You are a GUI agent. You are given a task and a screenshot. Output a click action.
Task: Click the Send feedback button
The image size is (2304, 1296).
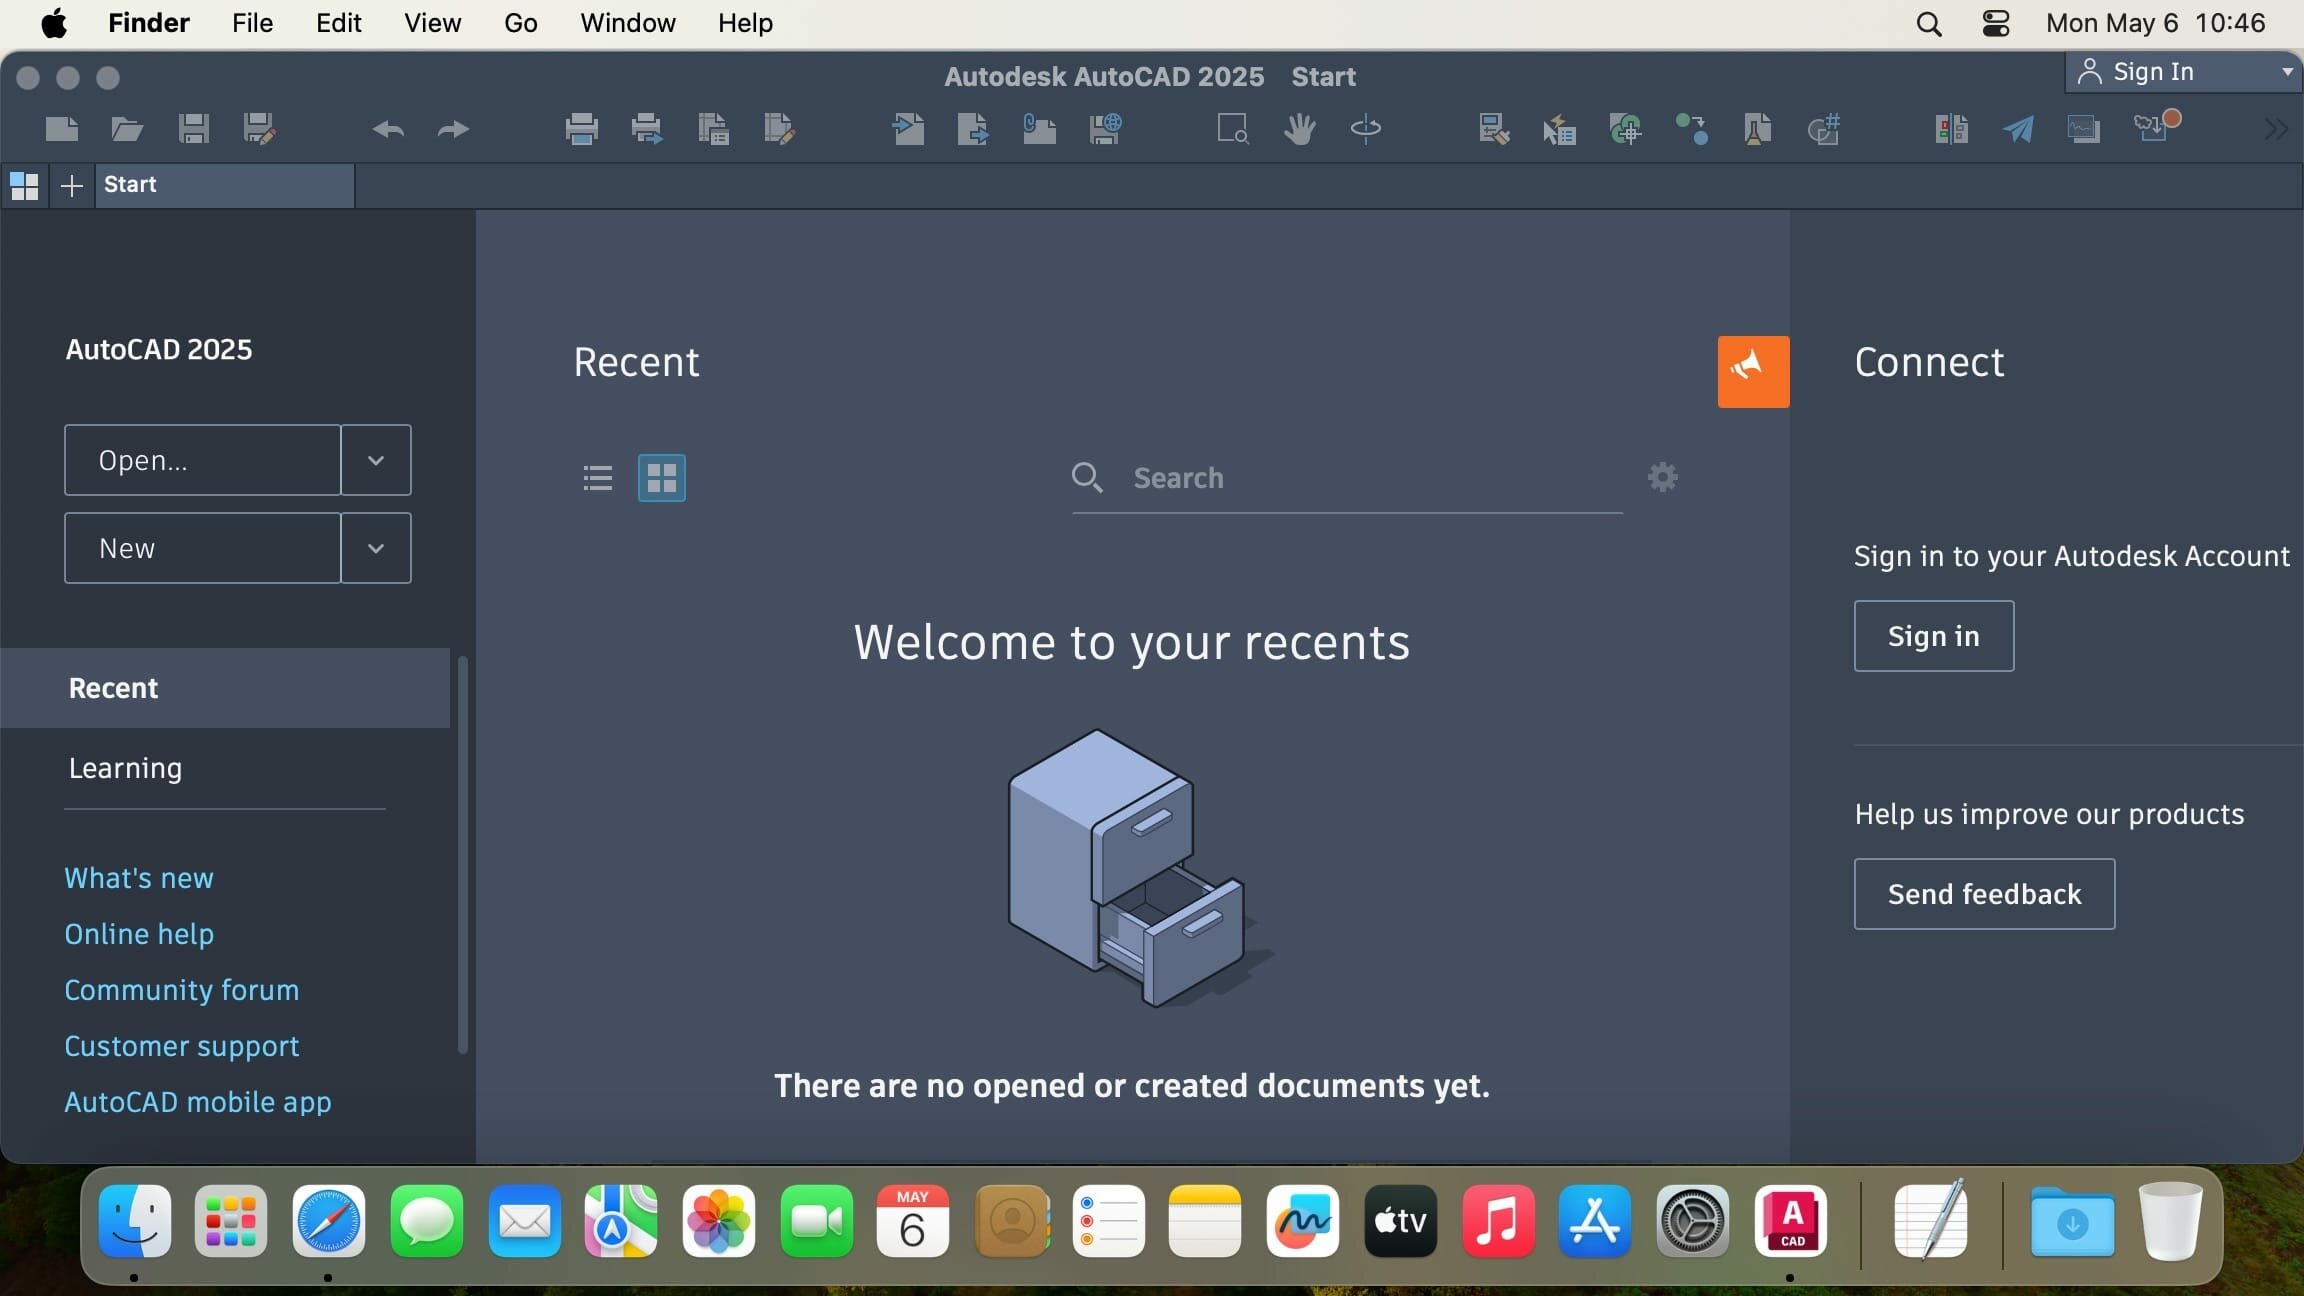click(1985, 894)
